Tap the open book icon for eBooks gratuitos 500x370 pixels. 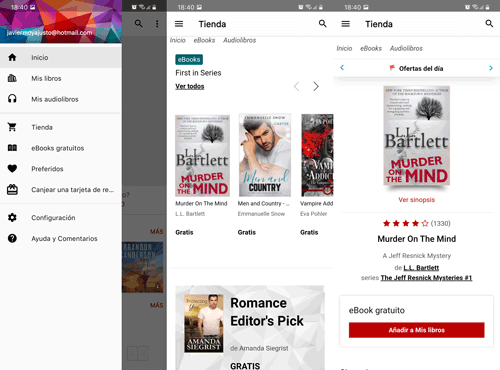[12, 148]
